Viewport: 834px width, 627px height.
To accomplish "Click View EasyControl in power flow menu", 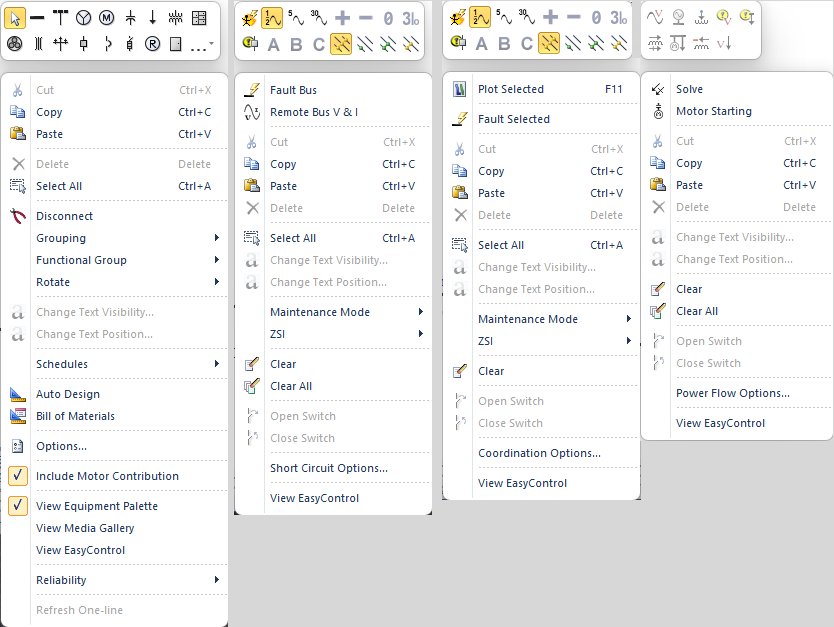I will [737, 423].
